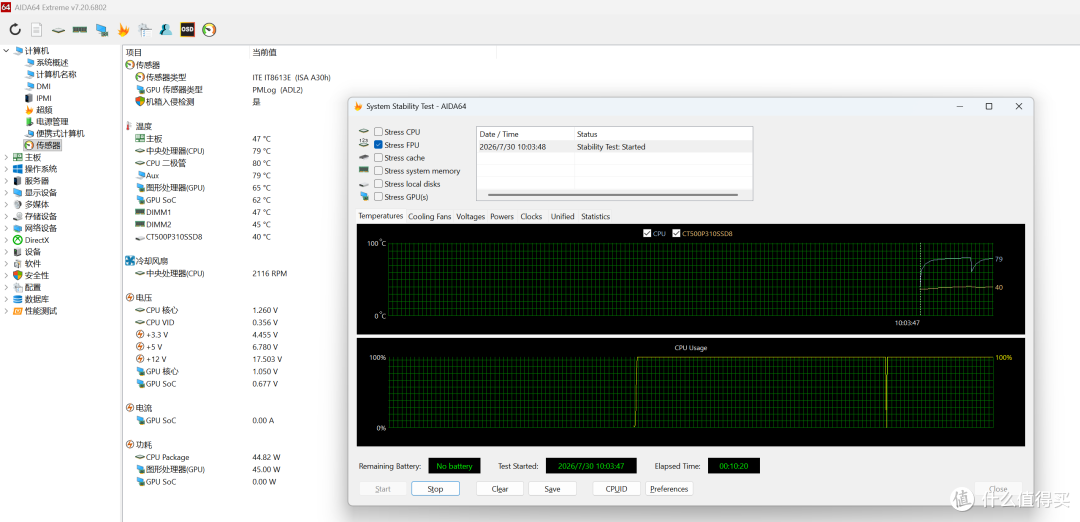Enable the Stress CPU checkbox
Image resolution: width=1080 pixels, height=522 pixels.
click(x=378, y=132)
